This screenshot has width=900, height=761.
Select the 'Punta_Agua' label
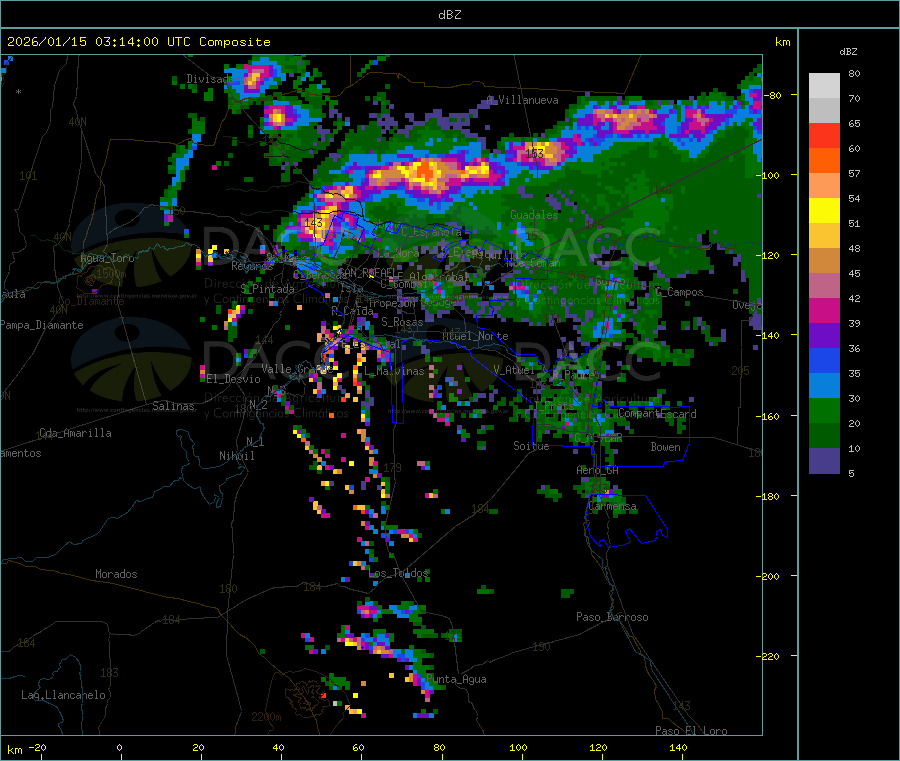[x=456, y=679]
